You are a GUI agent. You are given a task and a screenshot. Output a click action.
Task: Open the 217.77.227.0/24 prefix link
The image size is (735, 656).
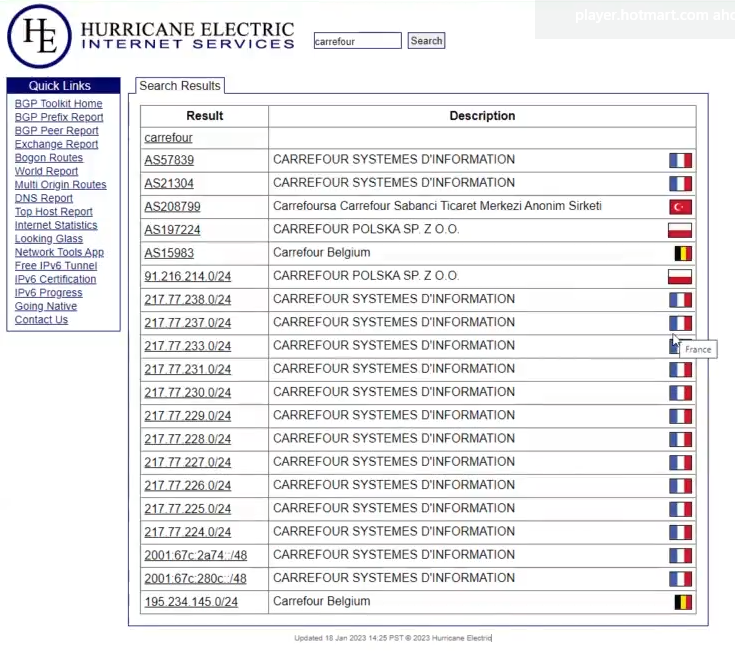[x=188, y=463]
